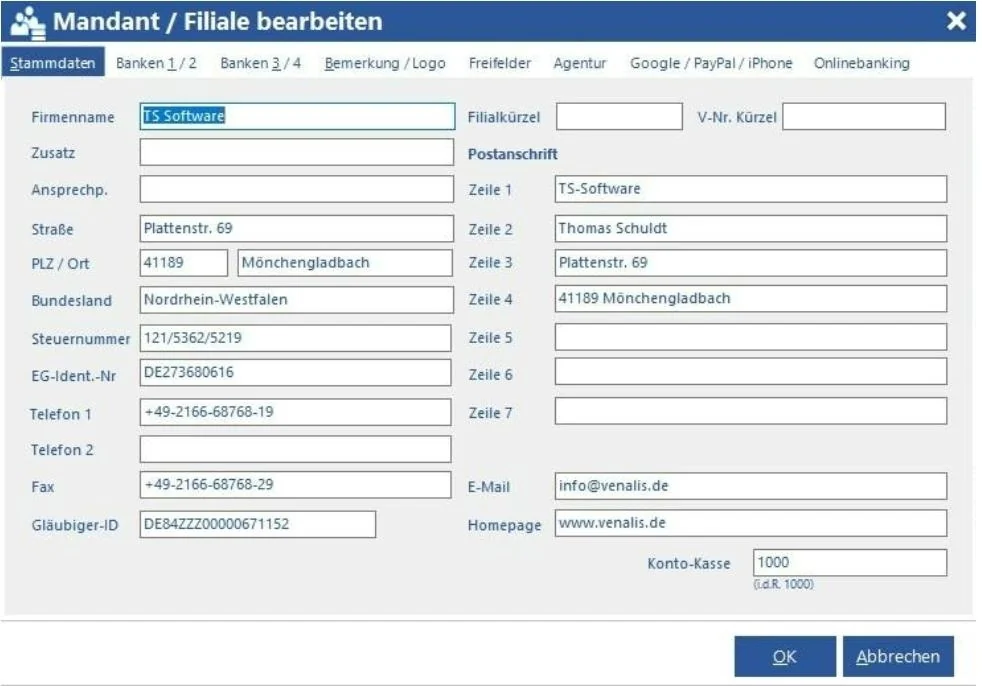The image size is (982, 686).
Task: Open the Banken 1 / 2 tab
Action: click(156, 63)
